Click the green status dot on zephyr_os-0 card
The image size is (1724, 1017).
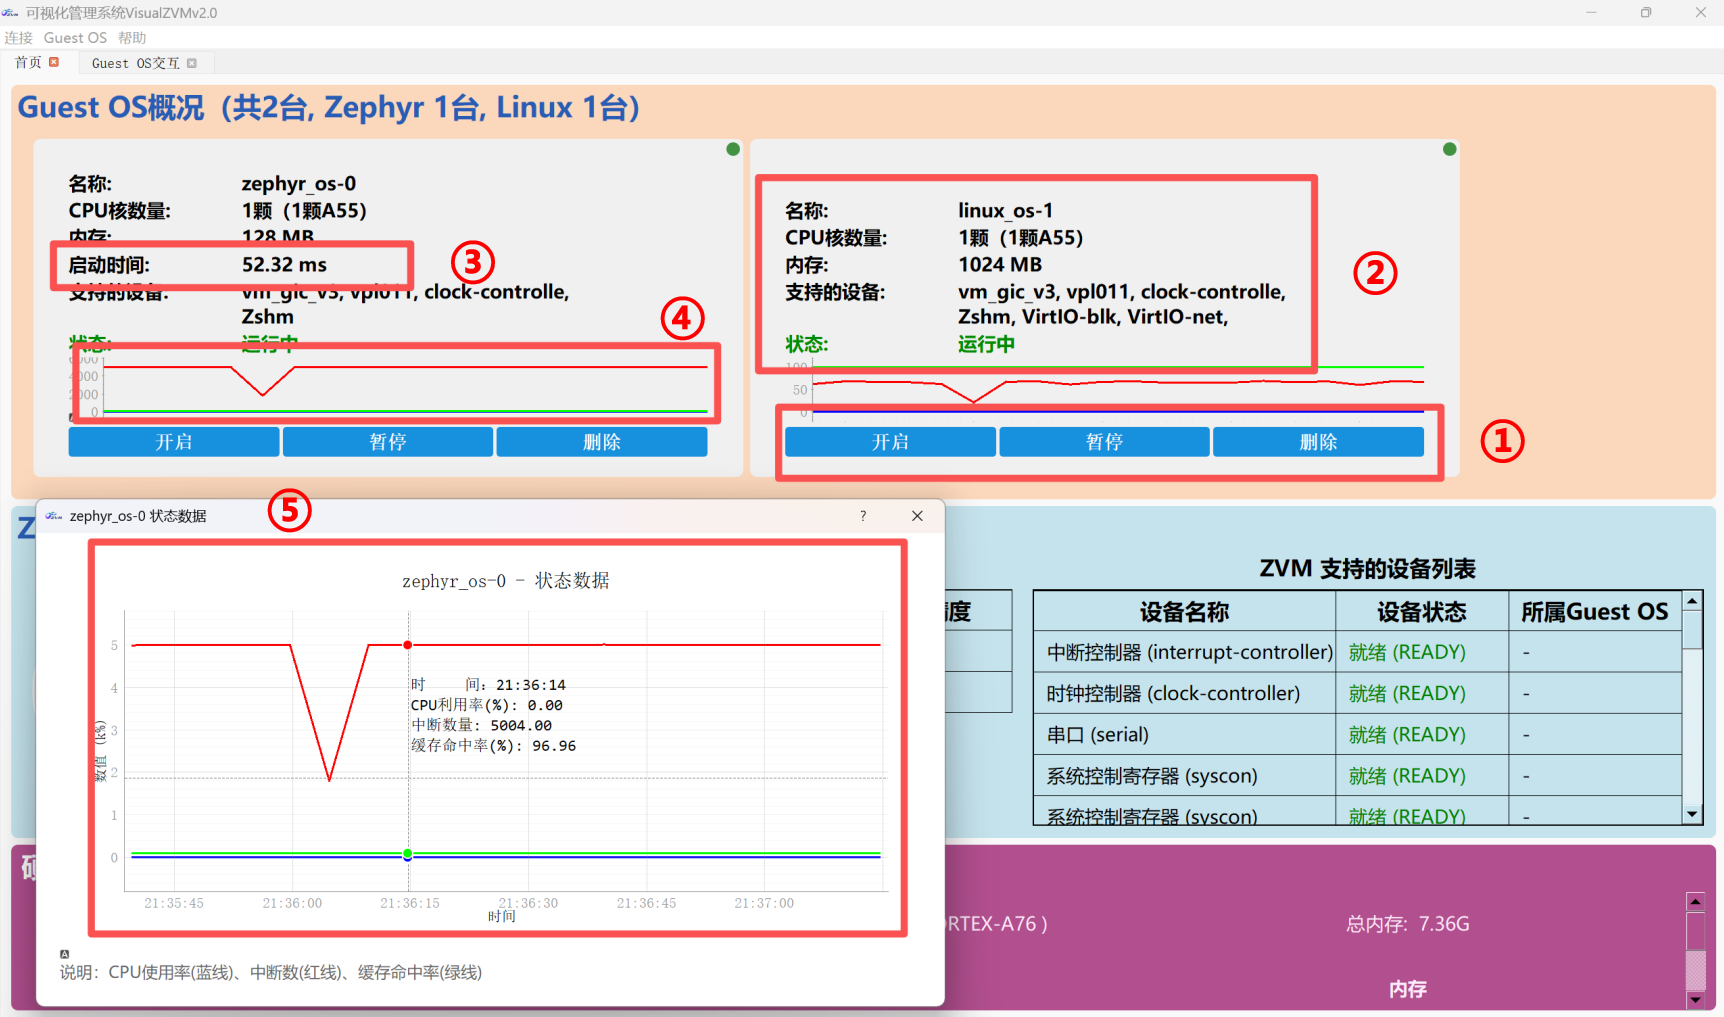(733, 149)
